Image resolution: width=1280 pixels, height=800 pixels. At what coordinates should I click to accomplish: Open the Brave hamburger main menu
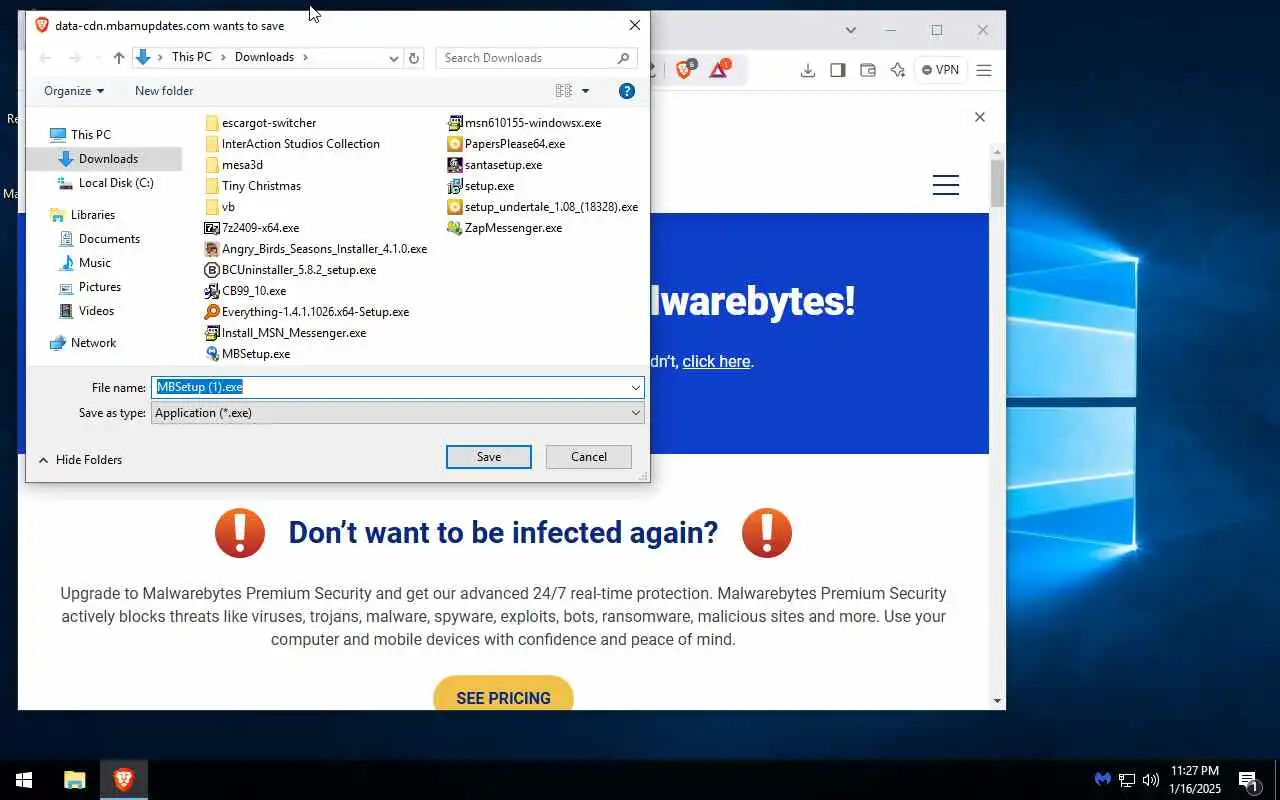984,70
